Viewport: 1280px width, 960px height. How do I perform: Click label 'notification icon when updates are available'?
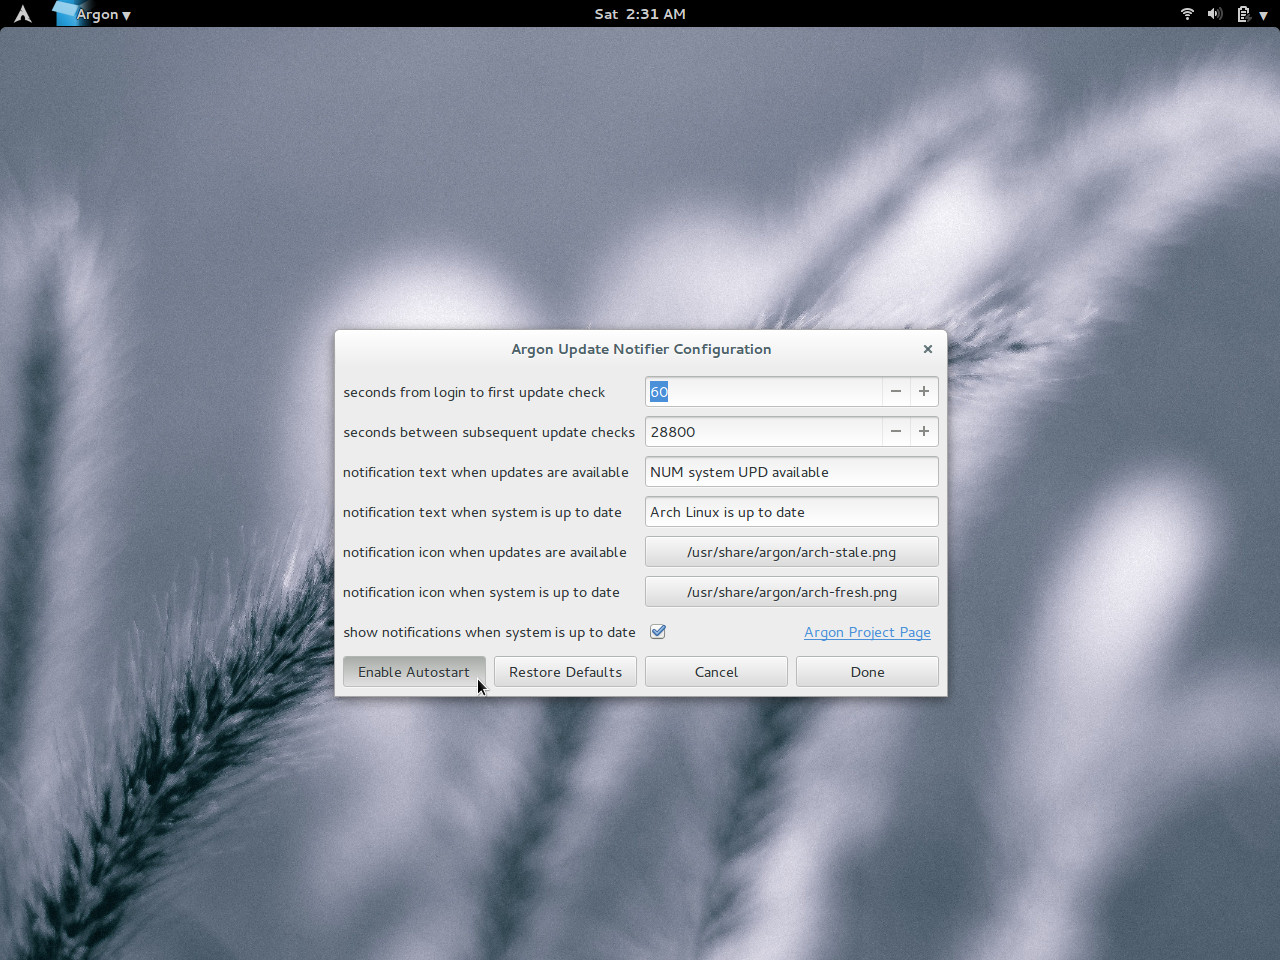pos(485,552)
